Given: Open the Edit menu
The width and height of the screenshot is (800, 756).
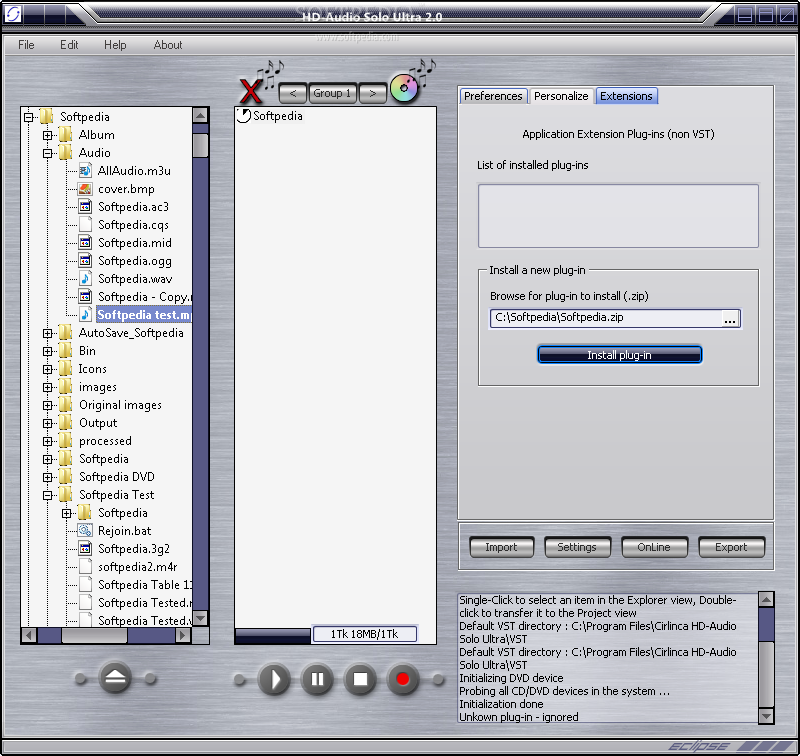Looking at the screenshot, I should pos(69,45).
